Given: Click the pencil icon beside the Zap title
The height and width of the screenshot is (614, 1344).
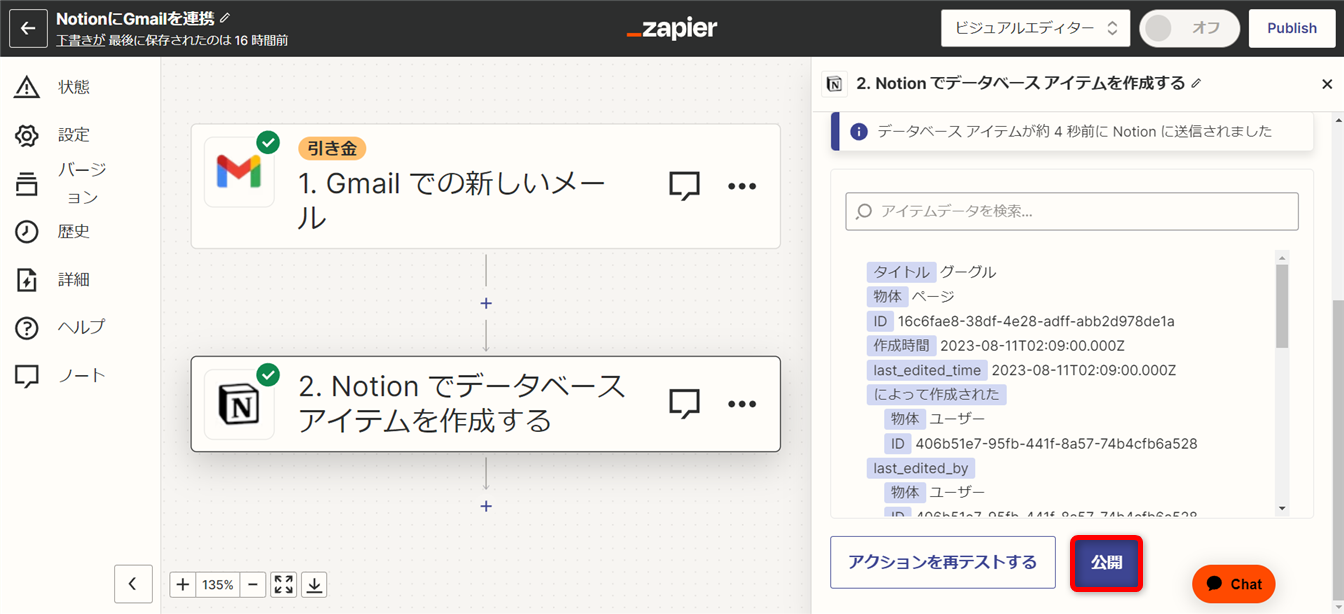Looking at the screenshot, I should click(225, 18).
